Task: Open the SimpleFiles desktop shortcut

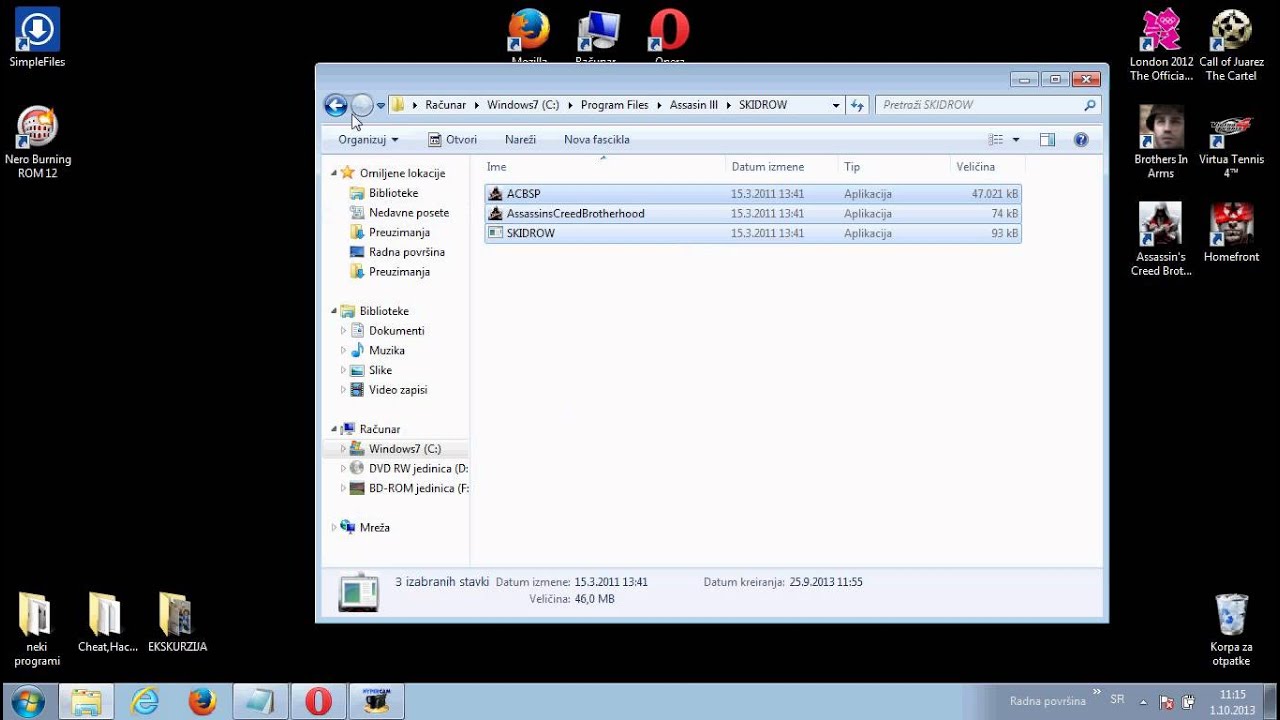Action: coord(37,39)
